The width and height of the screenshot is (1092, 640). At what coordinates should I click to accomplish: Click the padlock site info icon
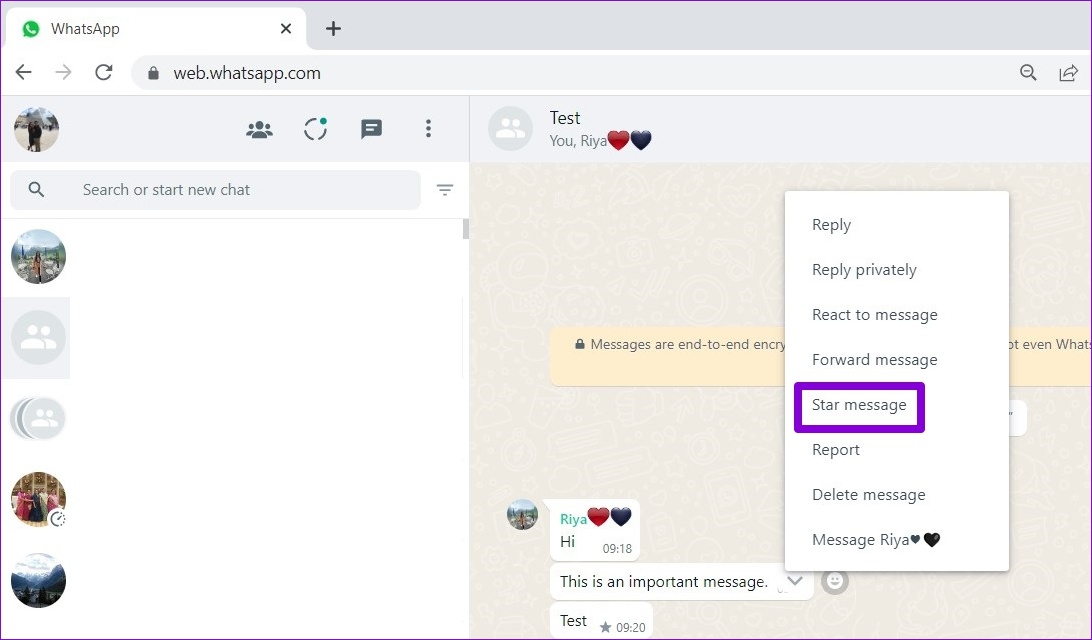154,73
